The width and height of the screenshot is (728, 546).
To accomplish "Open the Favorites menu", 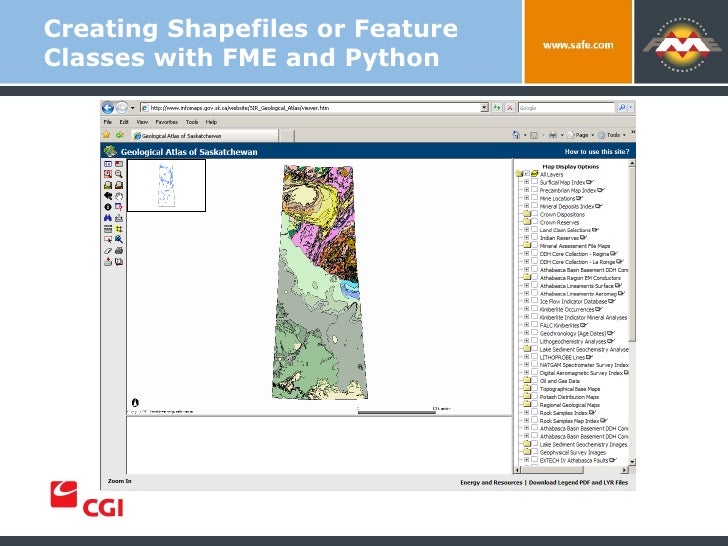I will coord(166,122).
